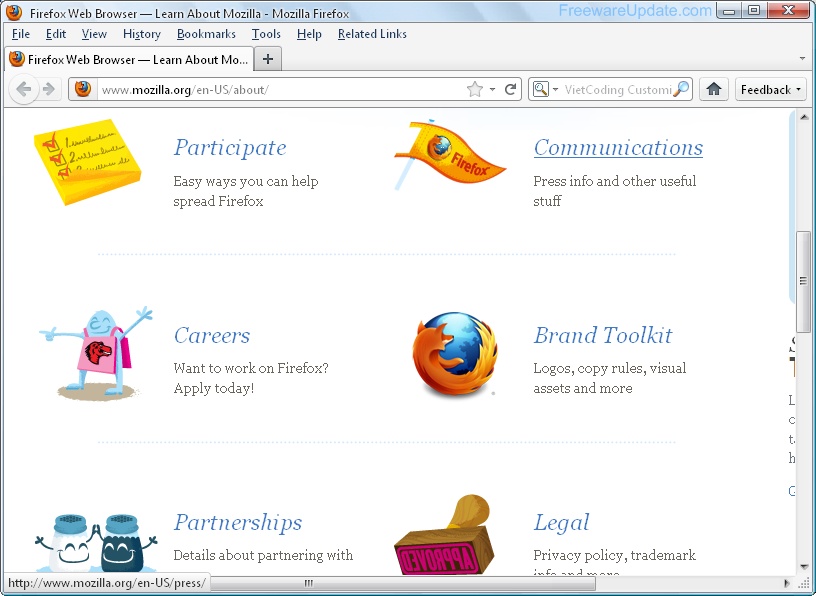Screen dimensions: 816x596
Task: Click the yellow checklist Participate image
Action: click(x=87, y=162)
